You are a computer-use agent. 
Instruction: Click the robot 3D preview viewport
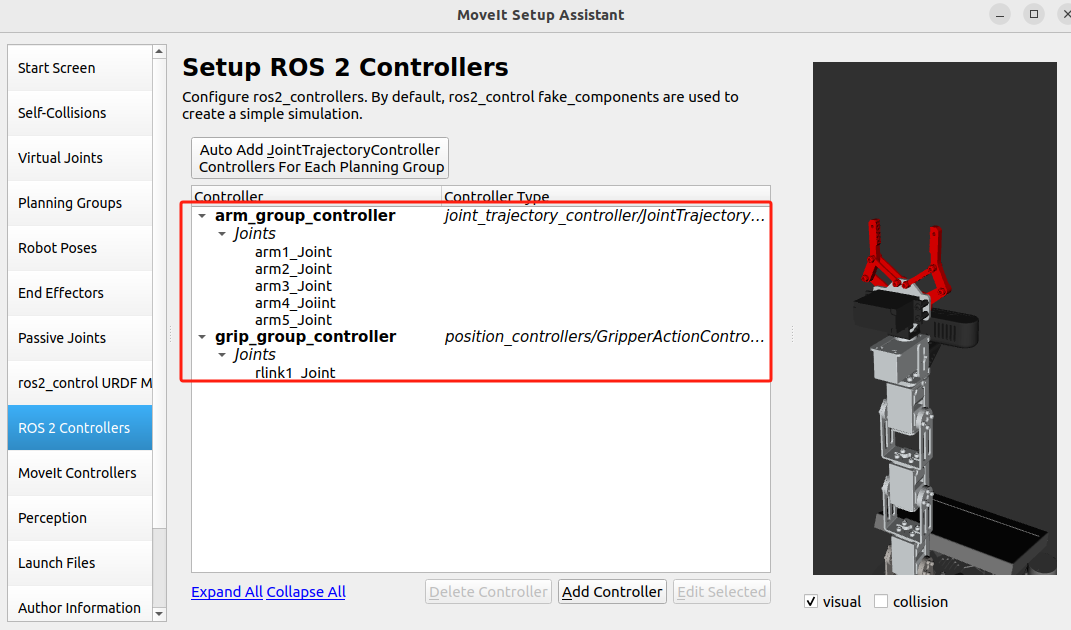click(x=934, y=318)
